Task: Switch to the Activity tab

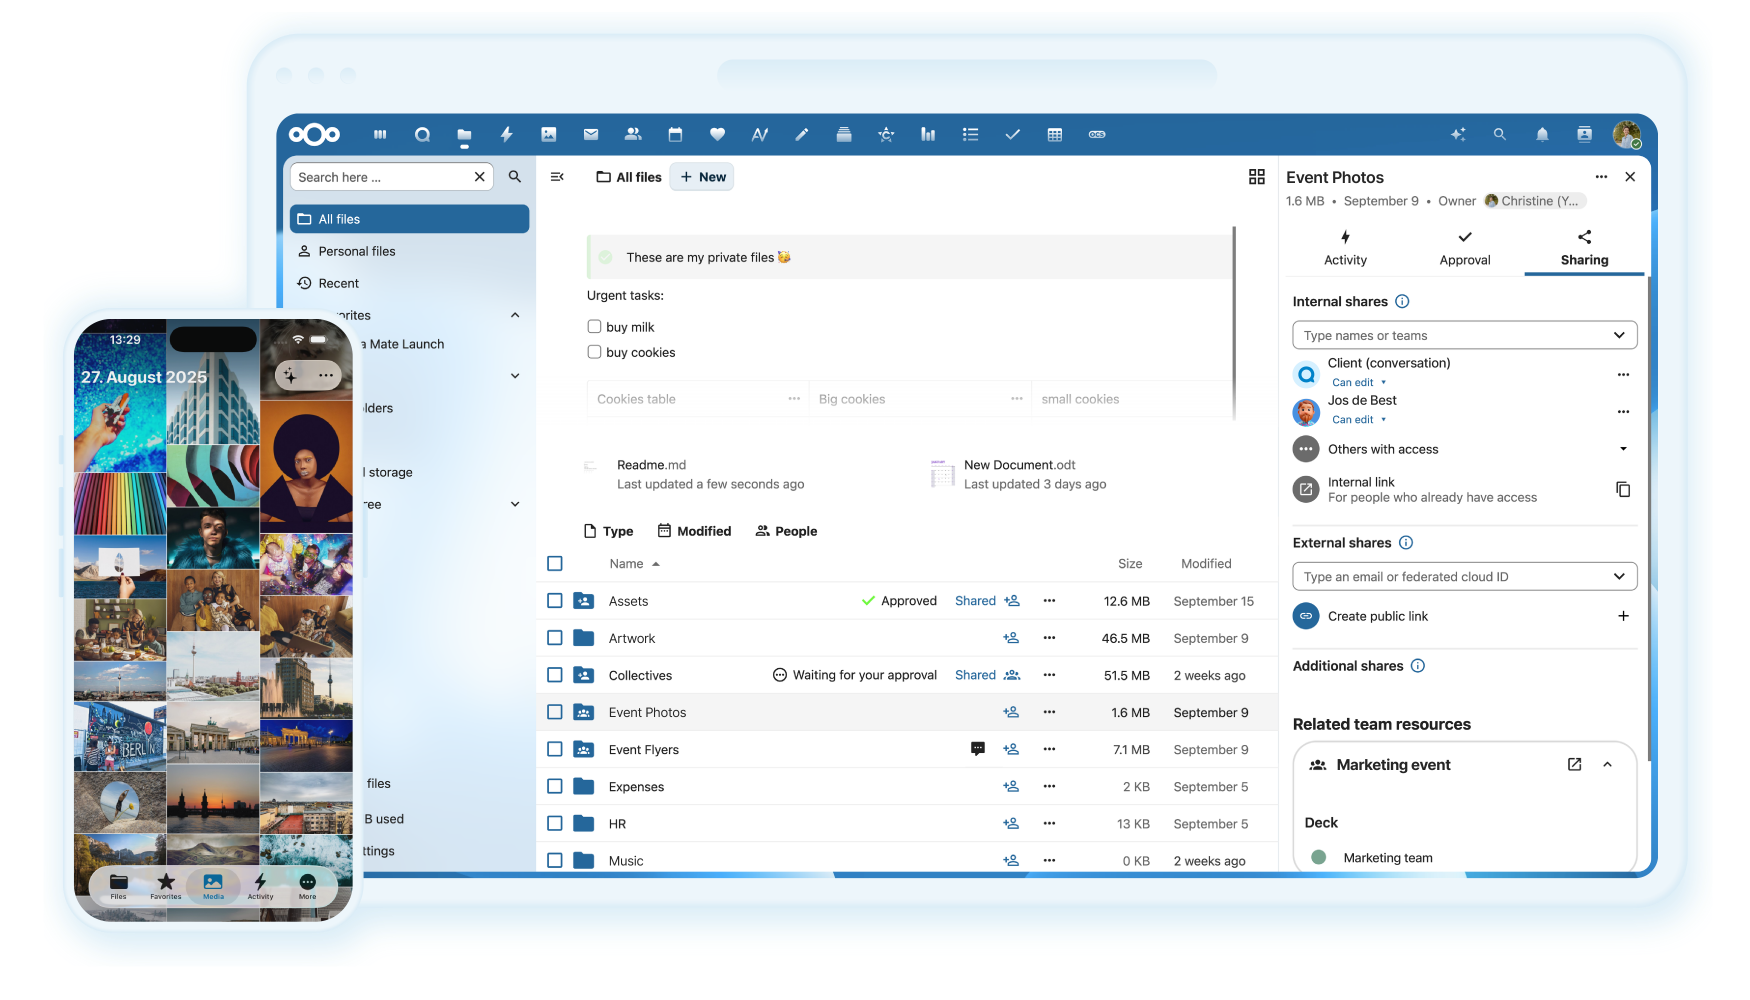Action: pos(1344,247)
